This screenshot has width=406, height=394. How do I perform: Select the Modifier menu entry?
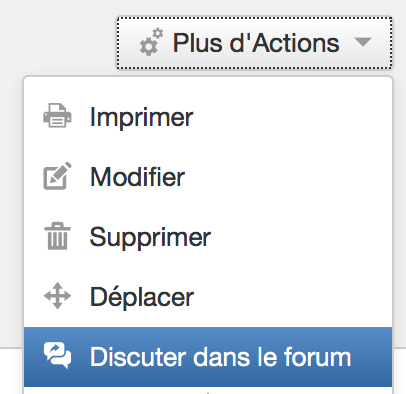208,177
